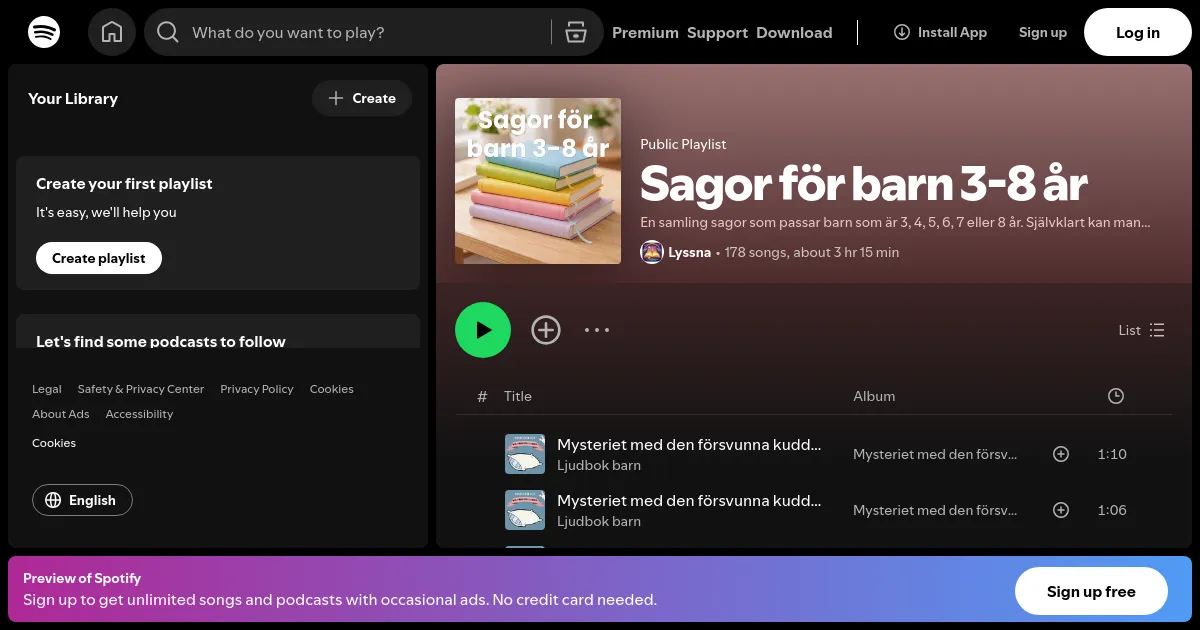
Task: Click the duration clock icon in track list
Action: coord(1115,396)
